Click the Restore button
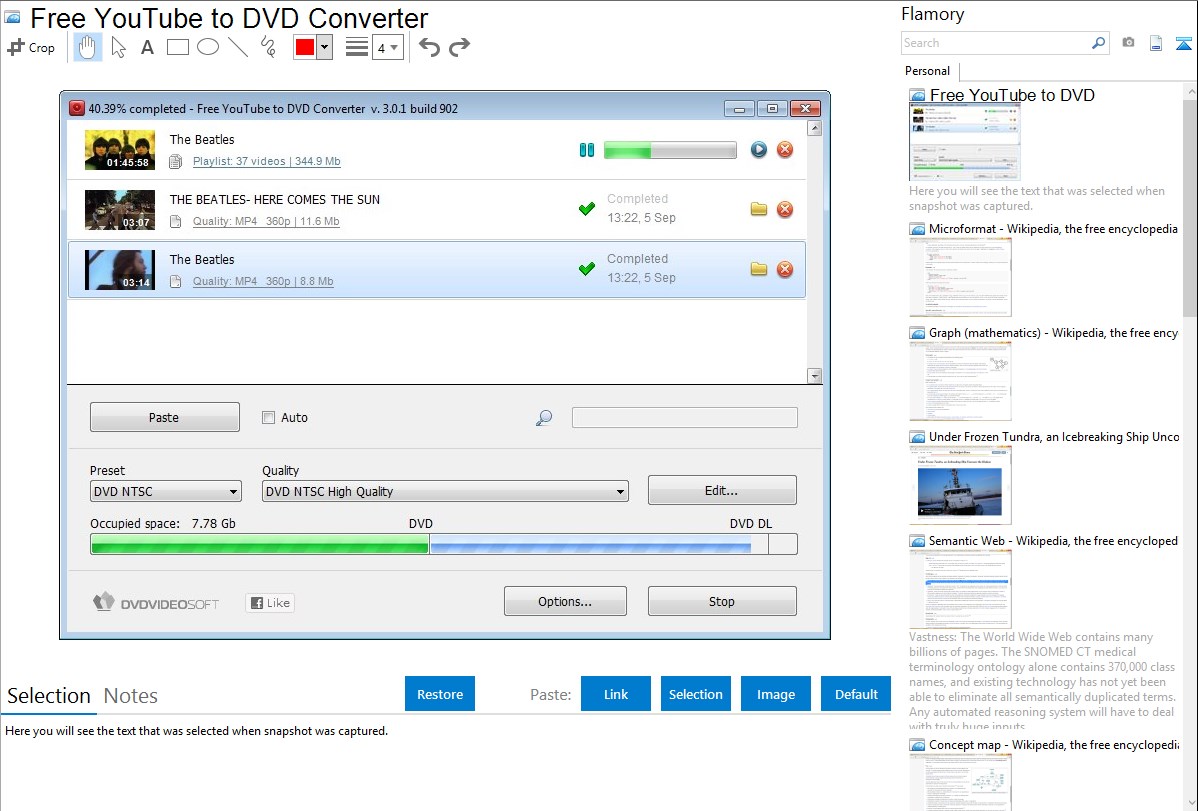This screenshot has height=811, width=1198. click(440, 694)
